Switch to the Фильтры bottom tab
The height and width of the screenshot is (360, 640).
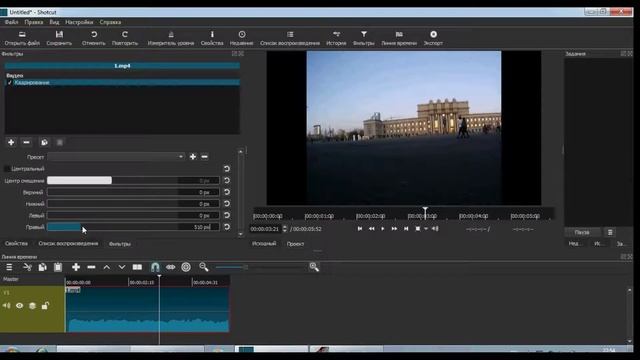(x=120, y=244)
